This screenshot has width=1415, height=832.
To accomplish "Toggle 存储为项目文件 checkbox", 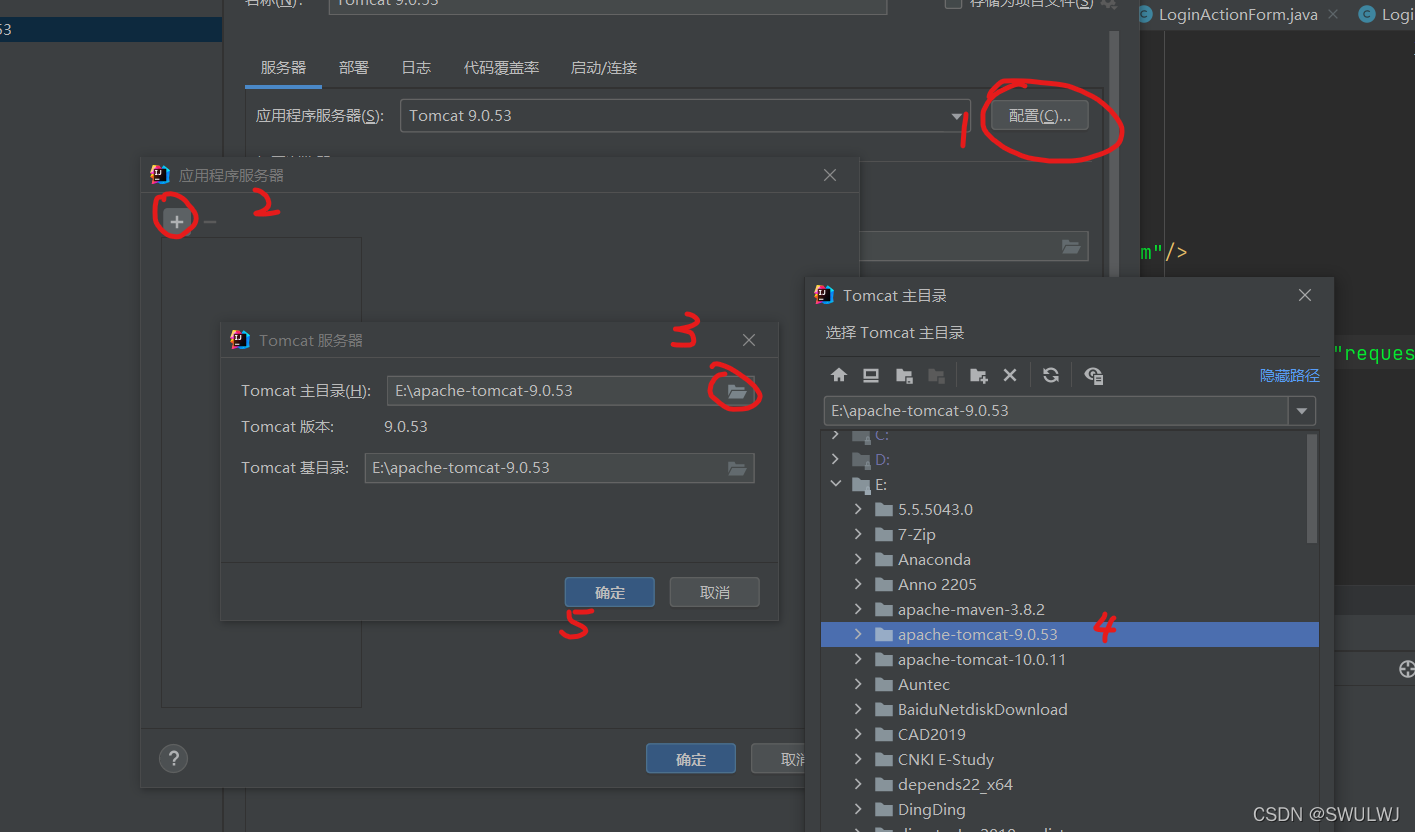I will 953,3.
